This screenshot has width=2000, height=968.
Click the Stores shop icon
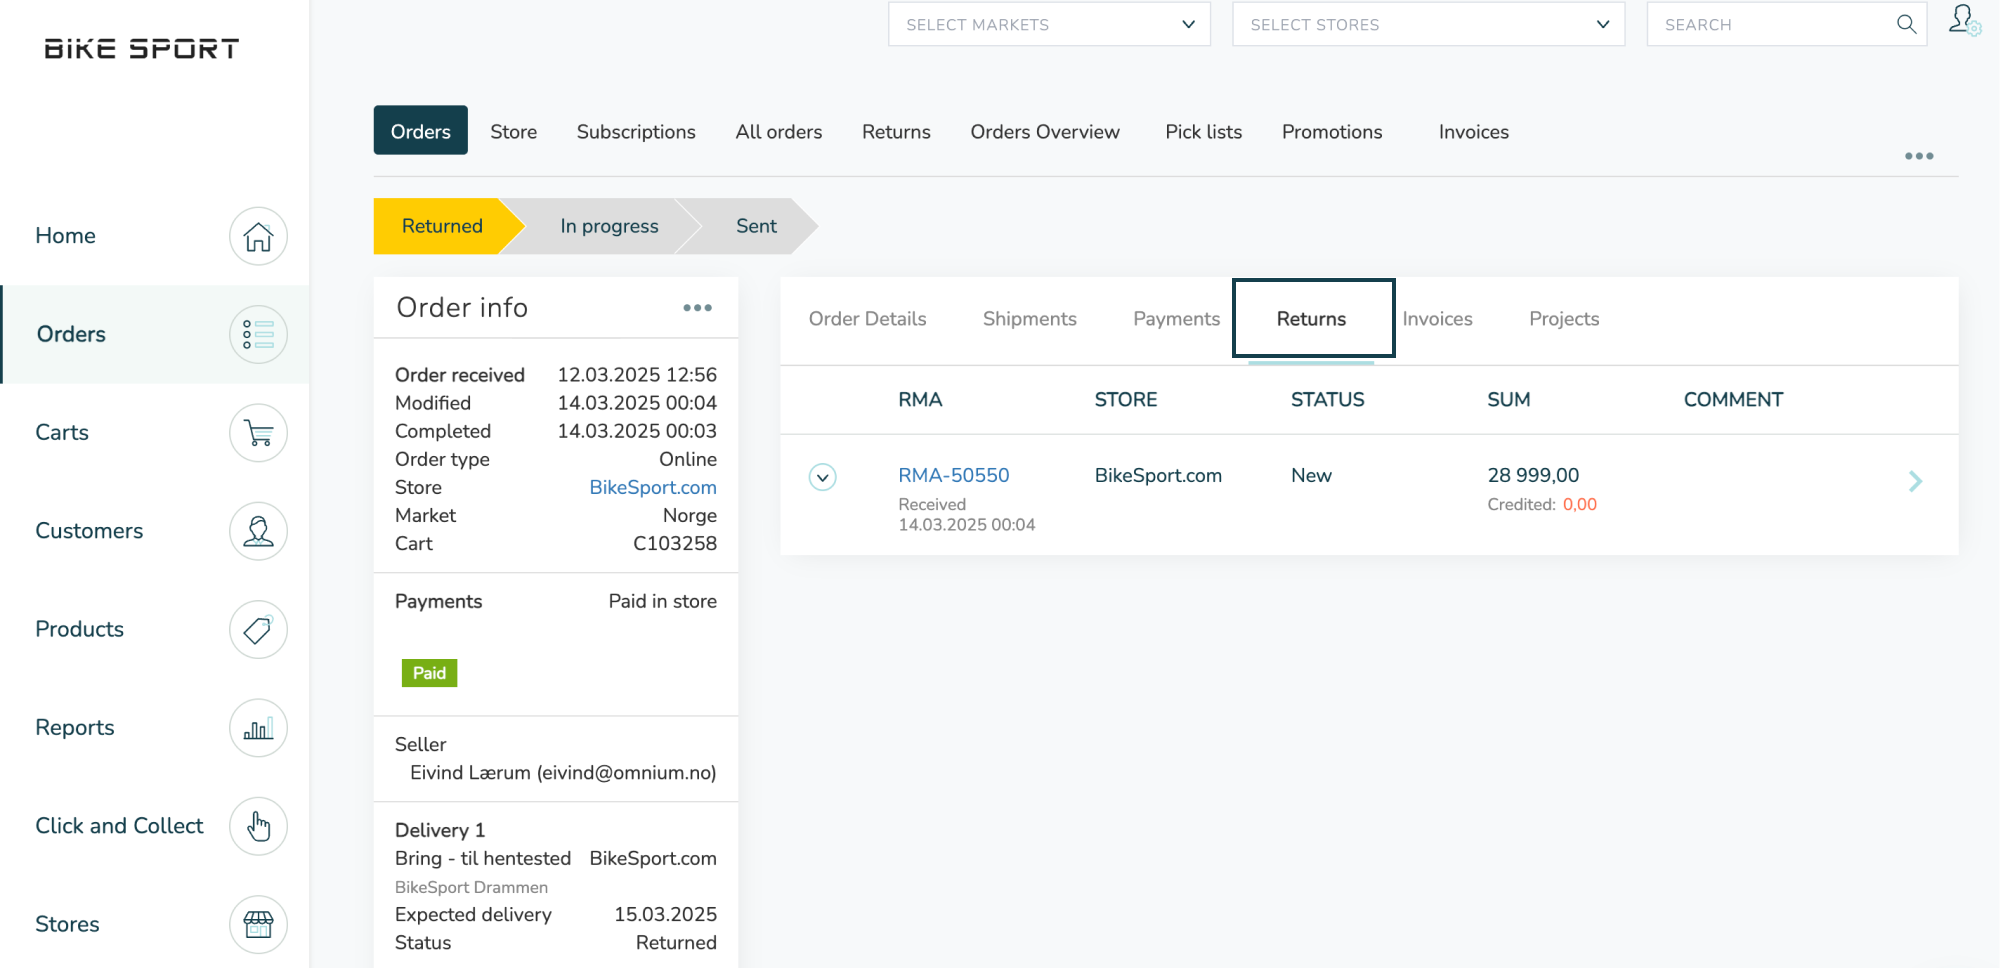click(x=258, y=924)
